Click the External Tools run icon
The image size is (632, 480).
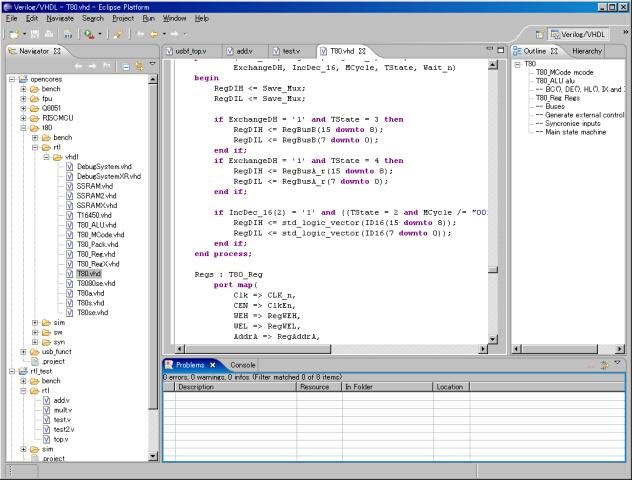point(88,34)
